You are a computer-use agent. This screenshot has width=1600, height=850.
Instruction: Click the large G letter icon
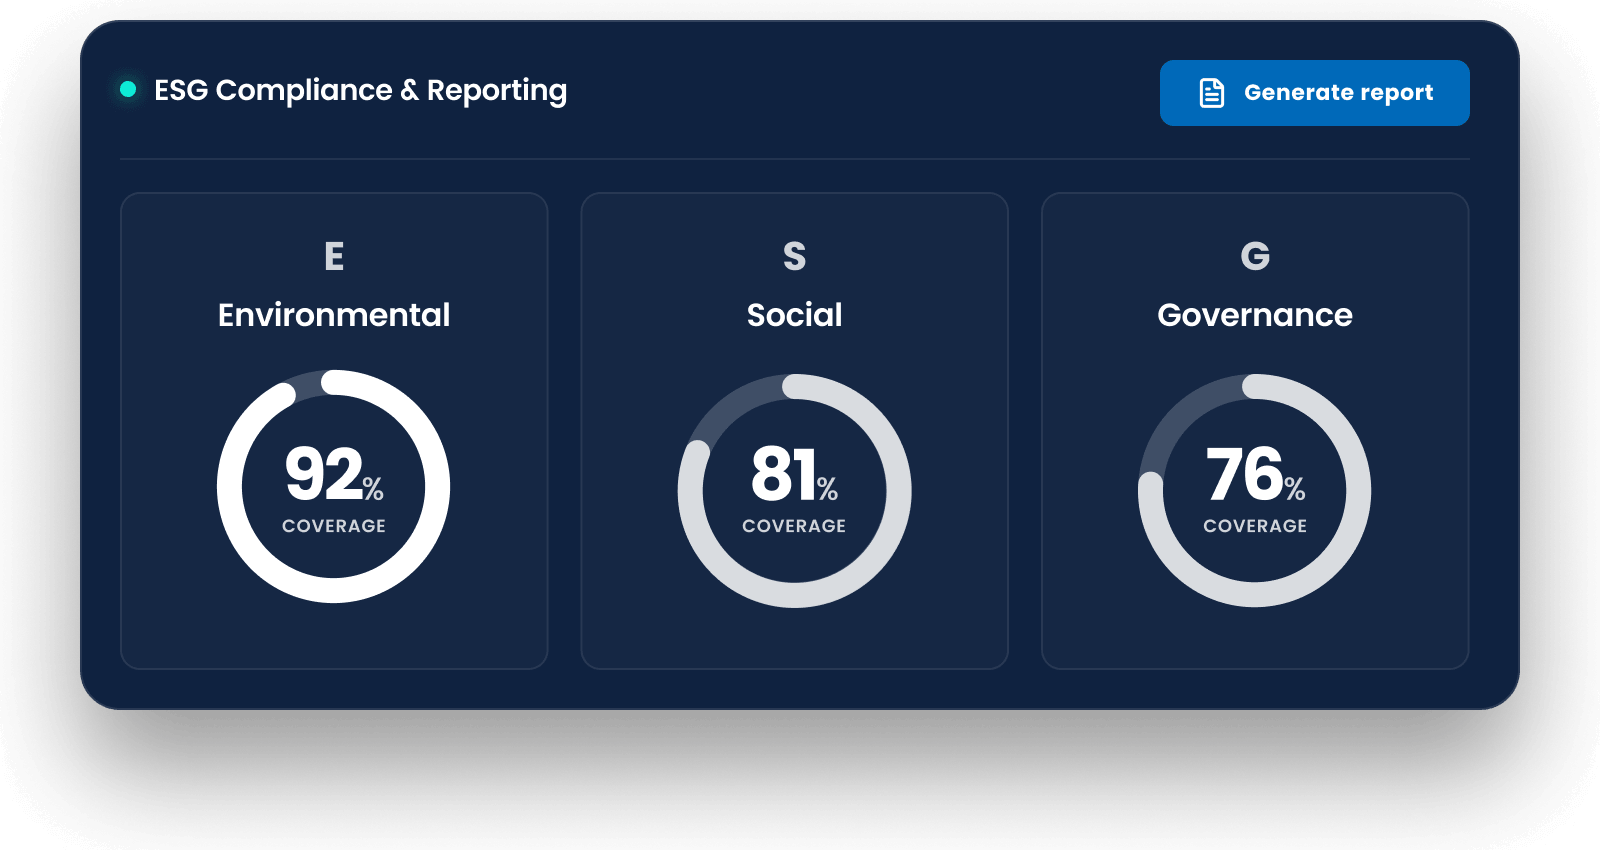1255,257
